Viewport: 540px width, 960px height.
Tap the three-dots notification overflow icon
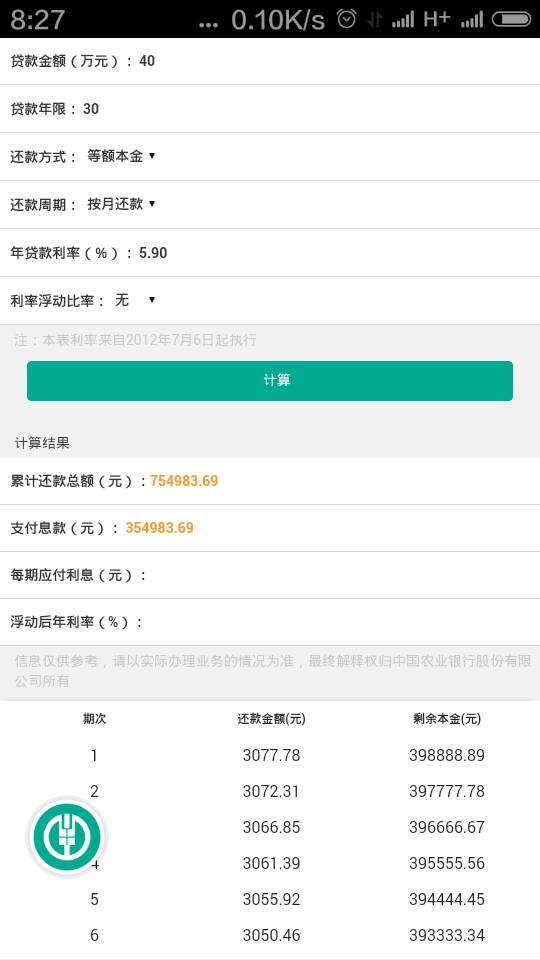tap(209, 25)
